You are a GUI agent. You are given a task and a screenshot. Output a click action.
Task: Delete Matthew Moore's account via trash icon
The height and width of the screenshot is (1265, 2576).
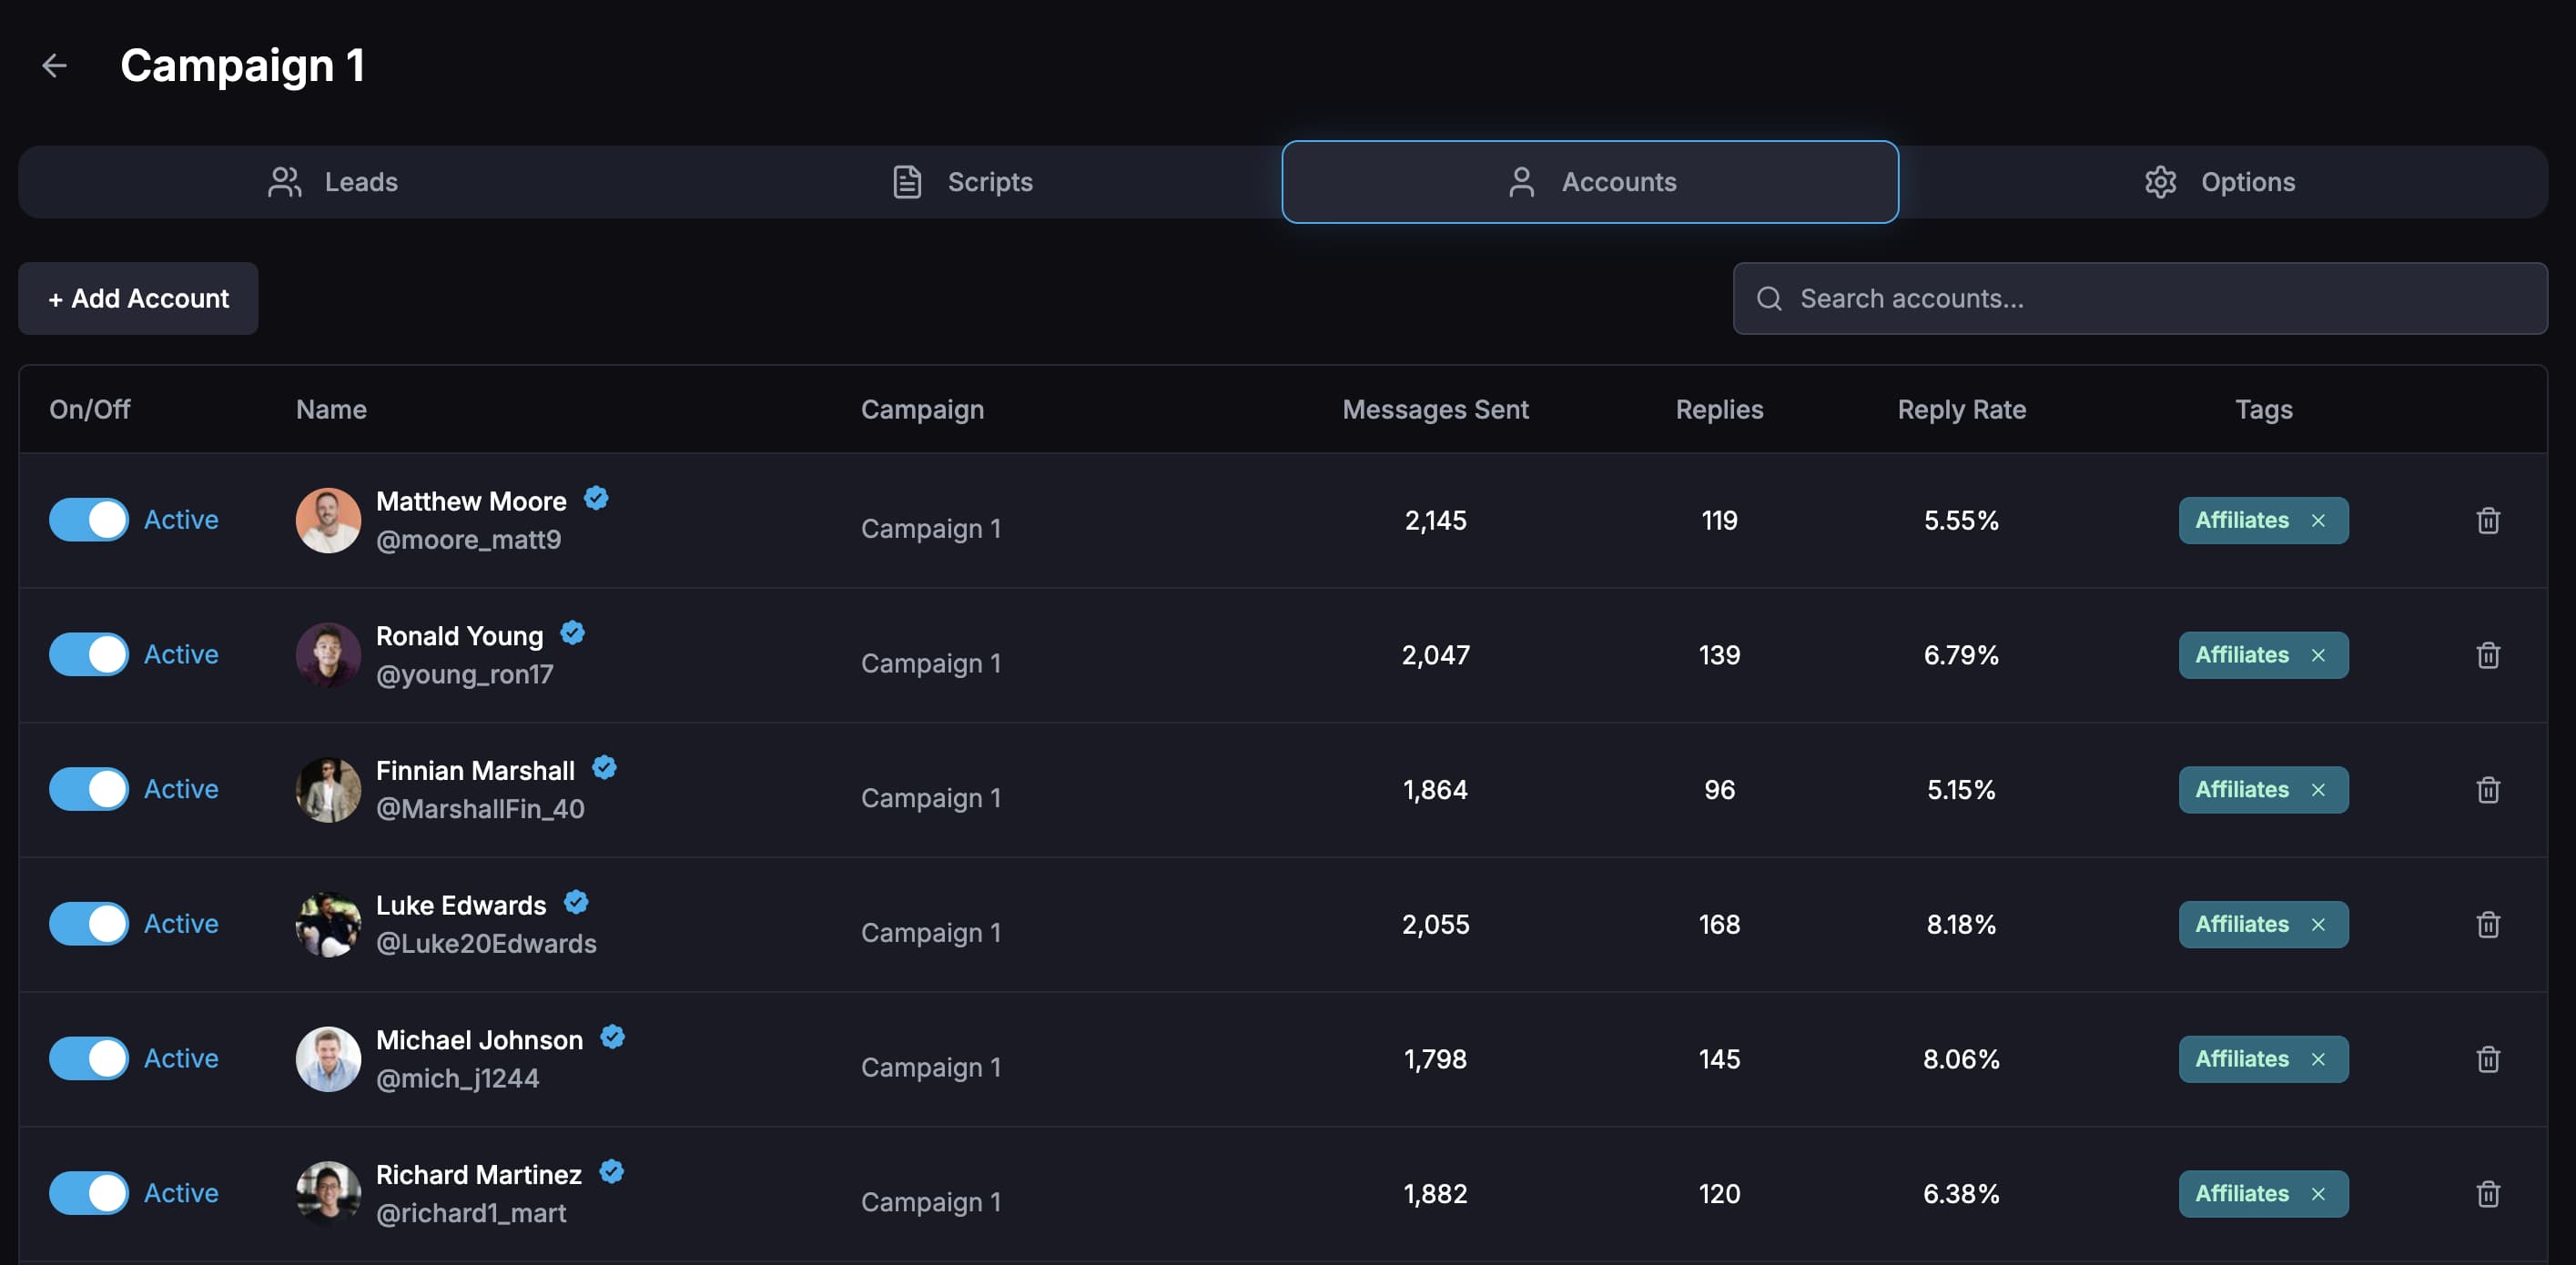[2489, 520]
